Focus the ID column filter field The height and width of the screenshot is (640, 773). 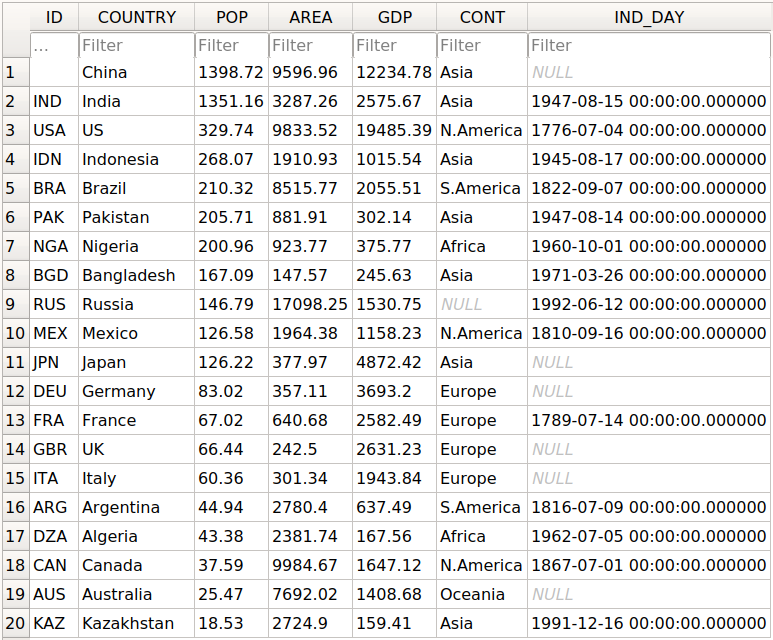[x=54, y=45]
